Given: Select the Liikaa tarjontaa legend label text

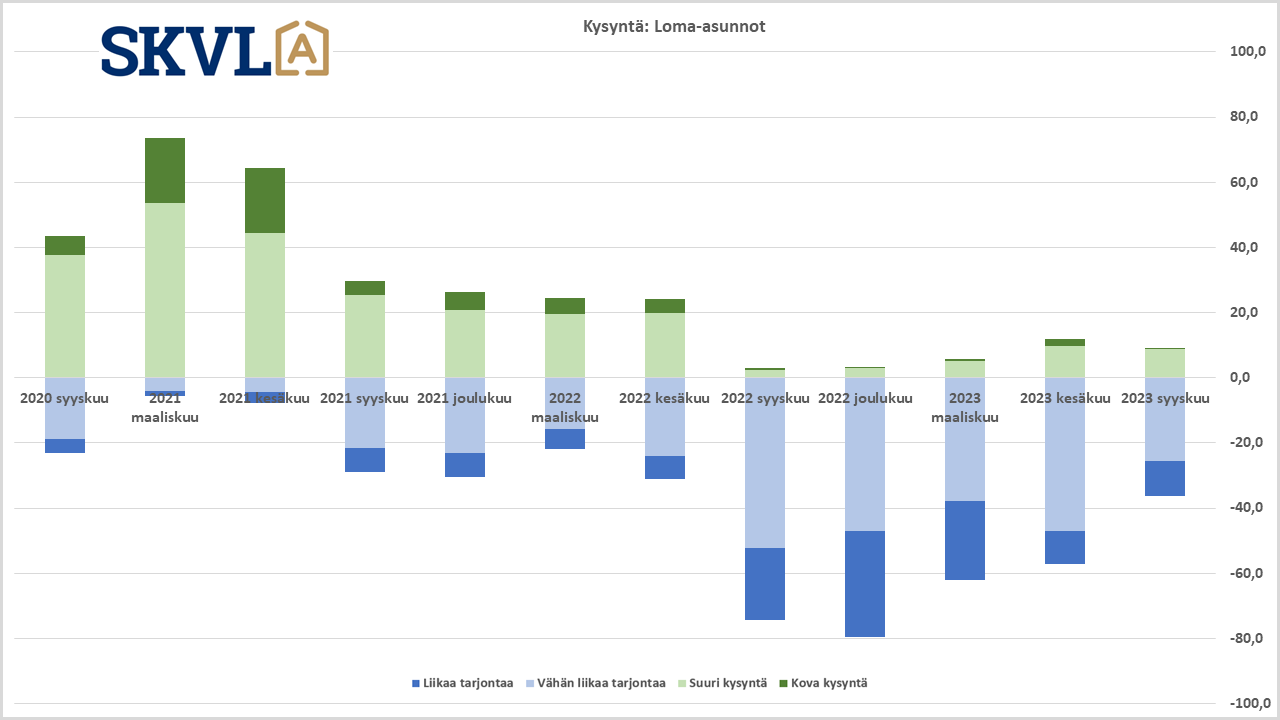Looking at the screenshot, I should coord(469,684).
